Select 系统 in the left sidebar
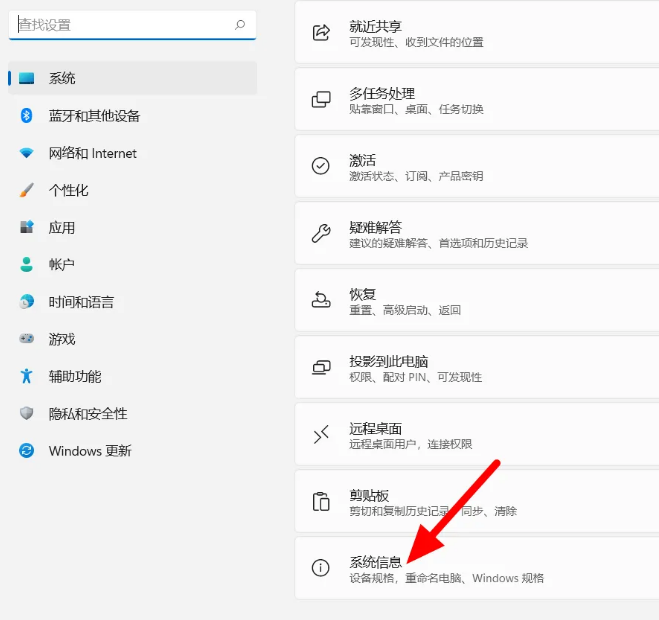The image size is (659, 620). point(62,78)
